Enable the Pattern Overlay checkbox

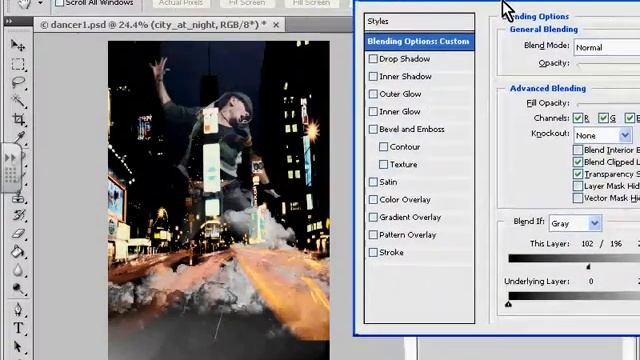(373, 234)
